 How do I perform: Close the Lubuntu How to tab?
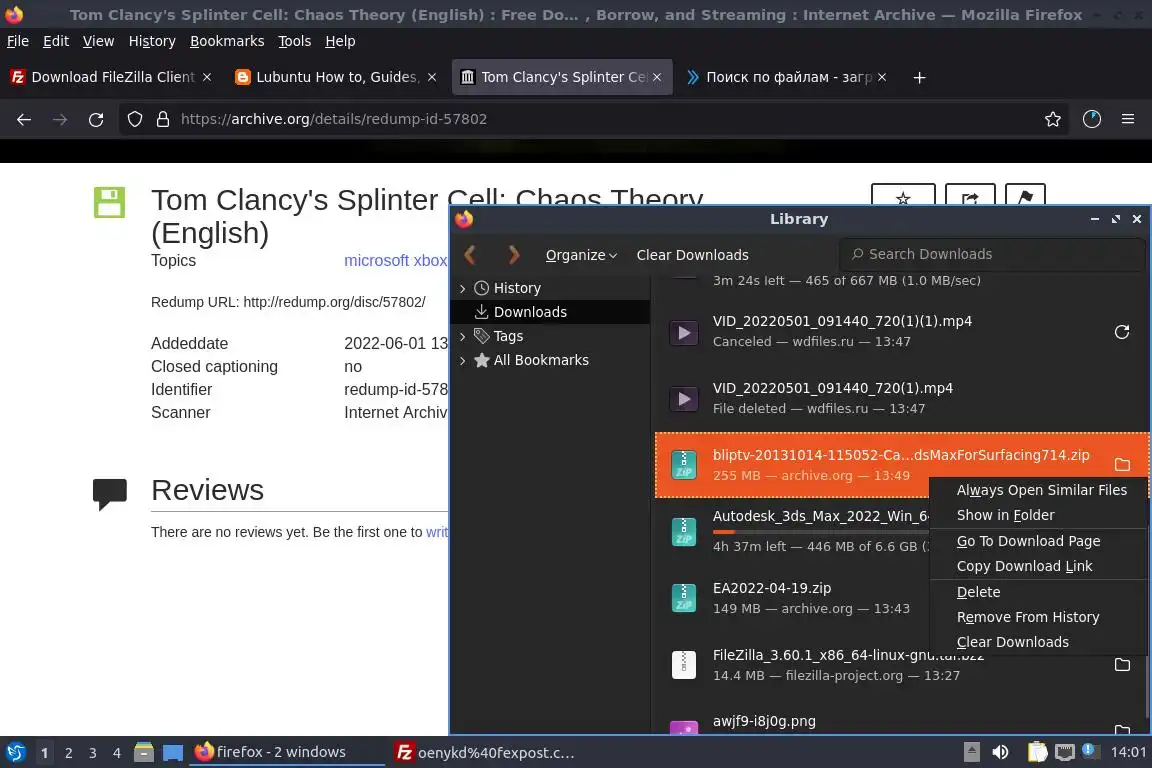click(x=432, y=77)
